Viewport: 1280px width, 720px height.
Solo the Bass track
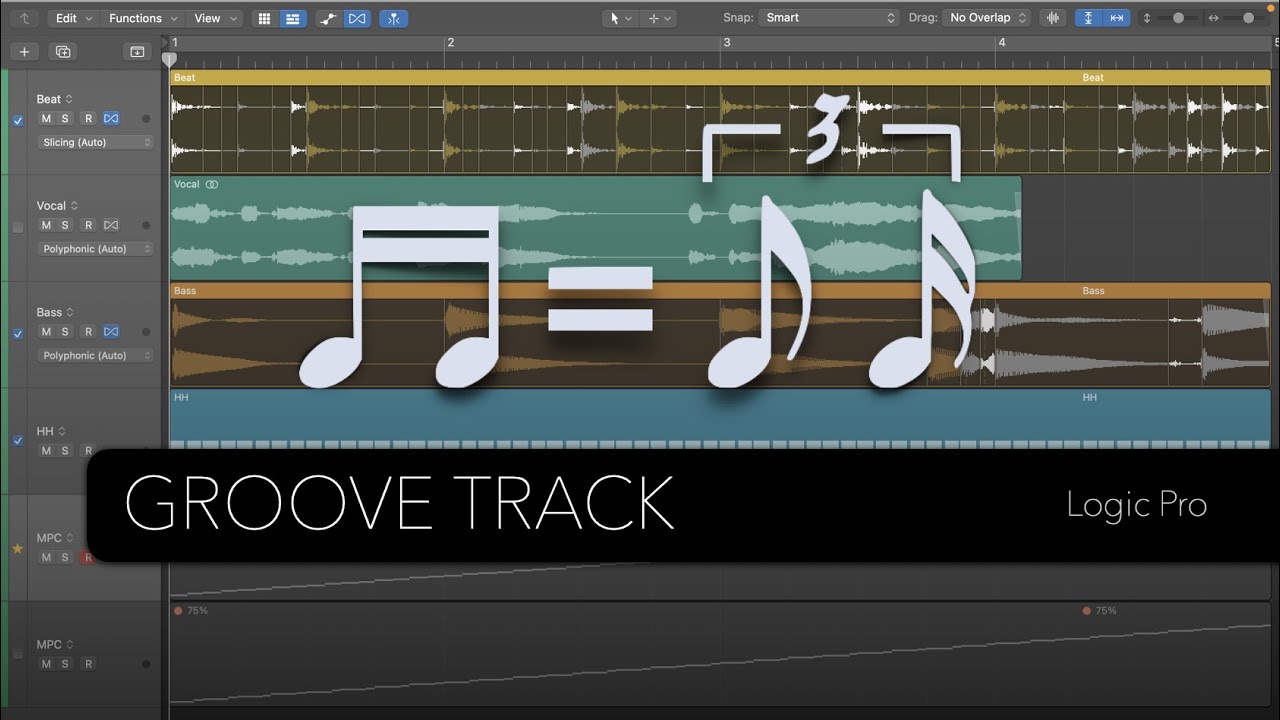pos(65,331)
